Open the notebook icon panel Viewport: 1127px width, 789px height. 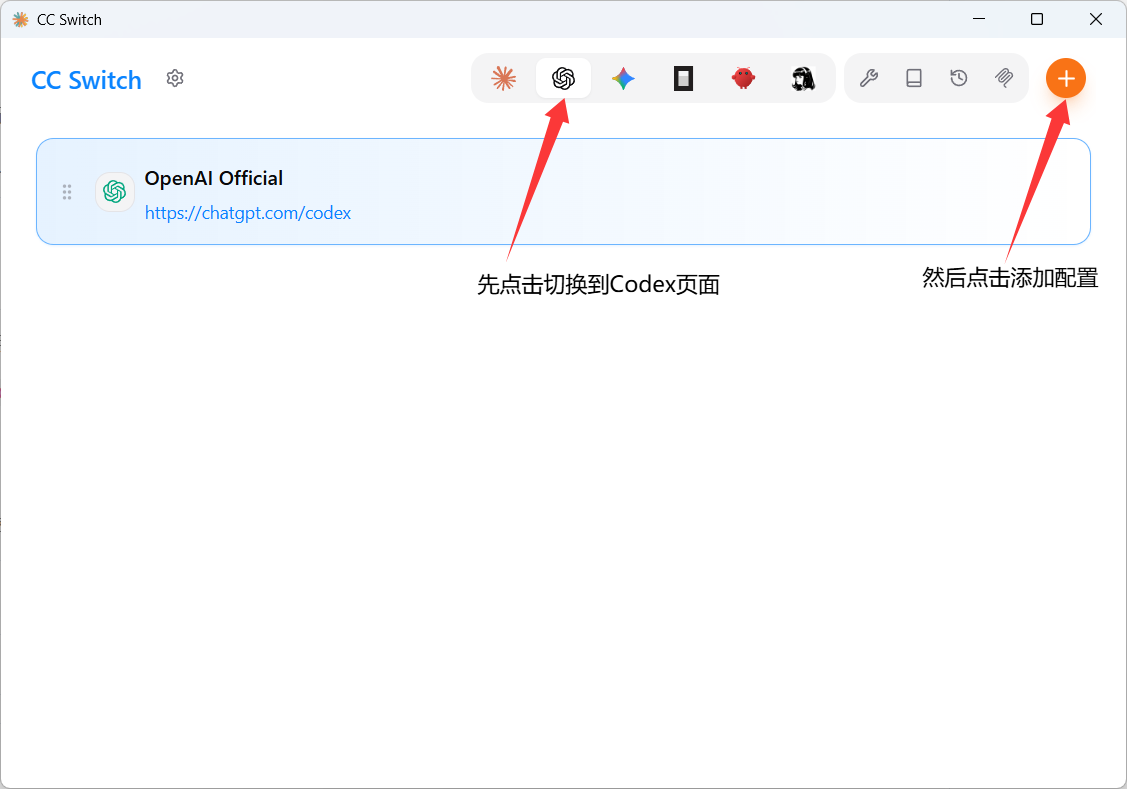coord(913,77)
